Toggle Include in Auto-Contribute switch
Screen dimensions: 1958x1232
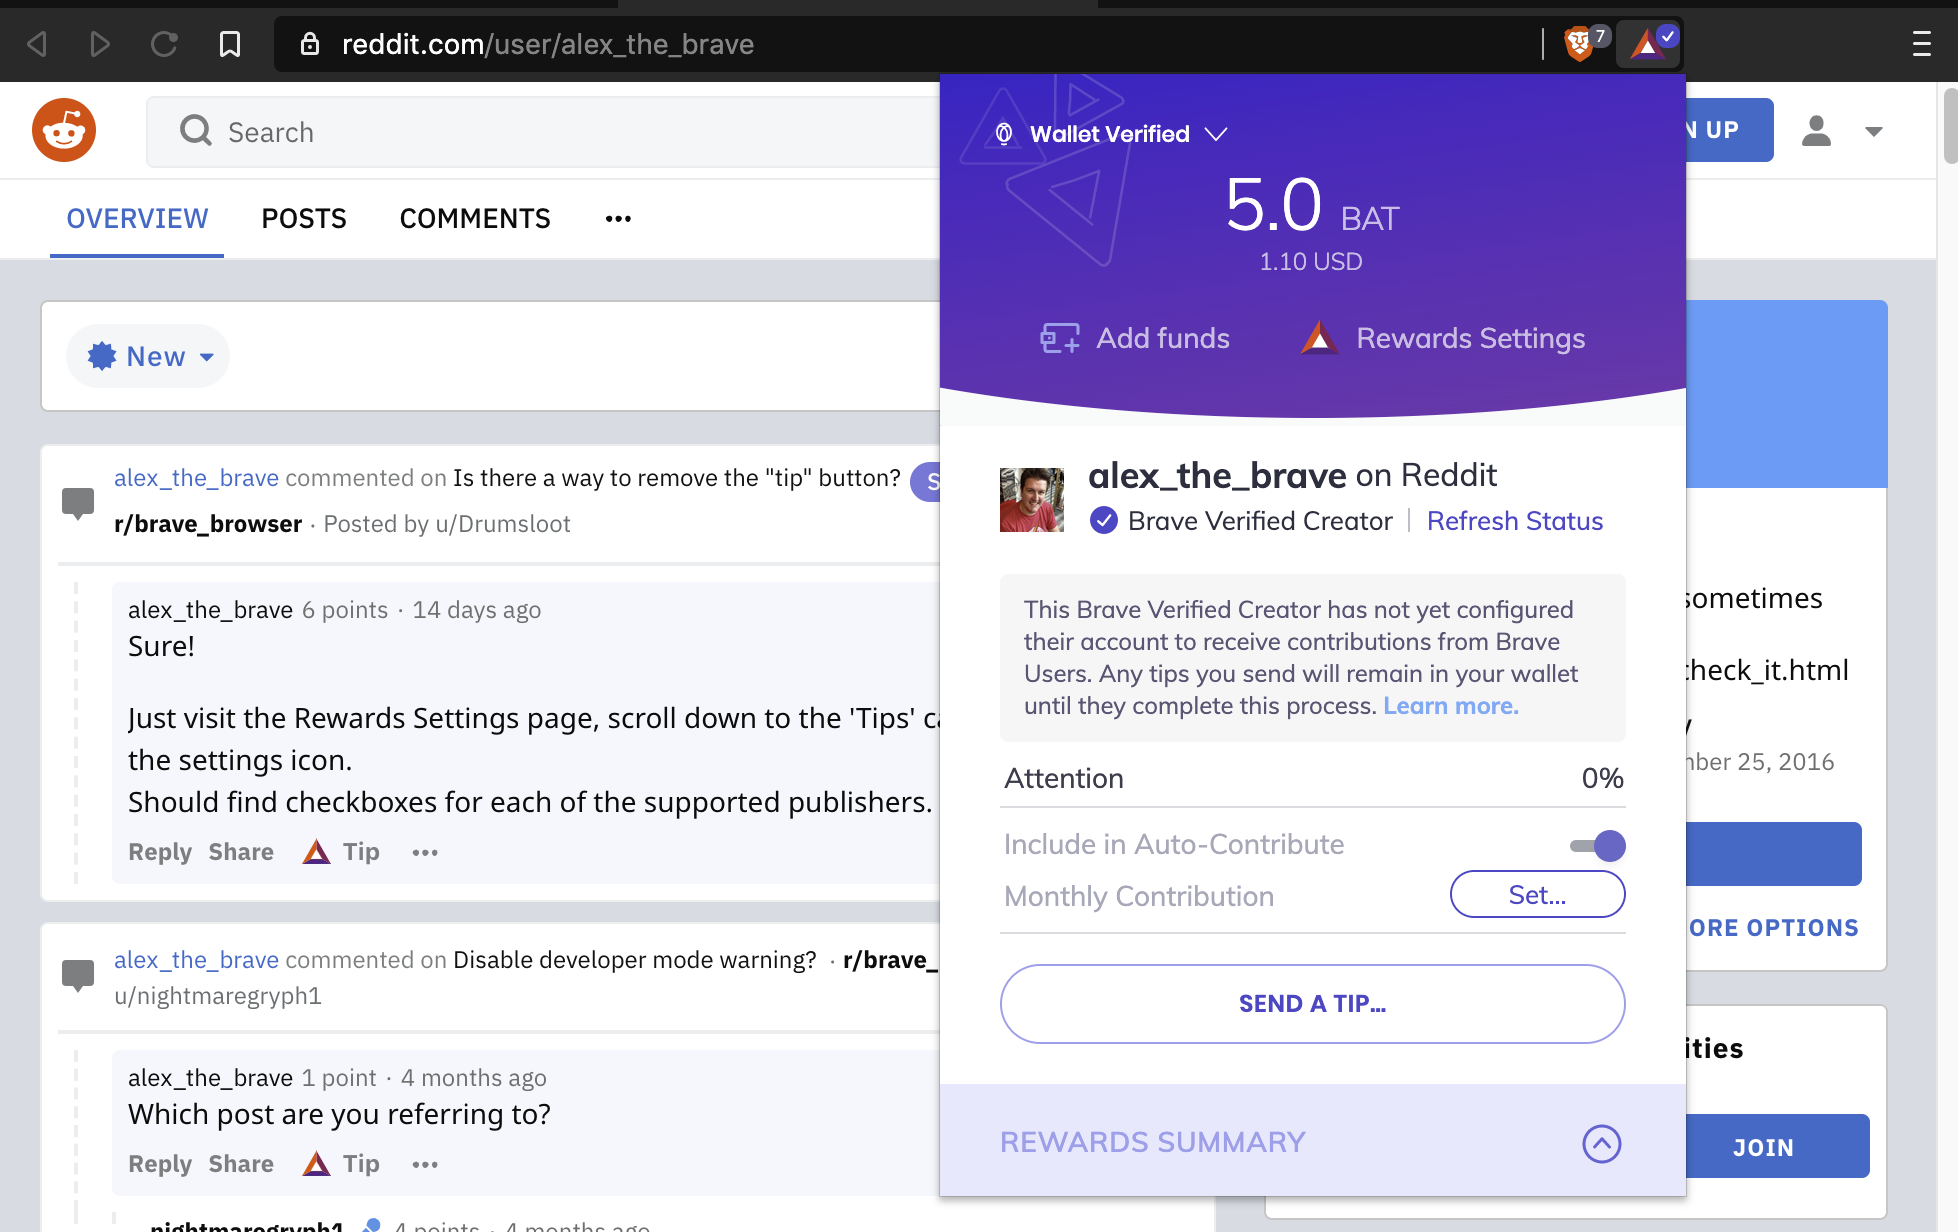[x=1598, y=846]
